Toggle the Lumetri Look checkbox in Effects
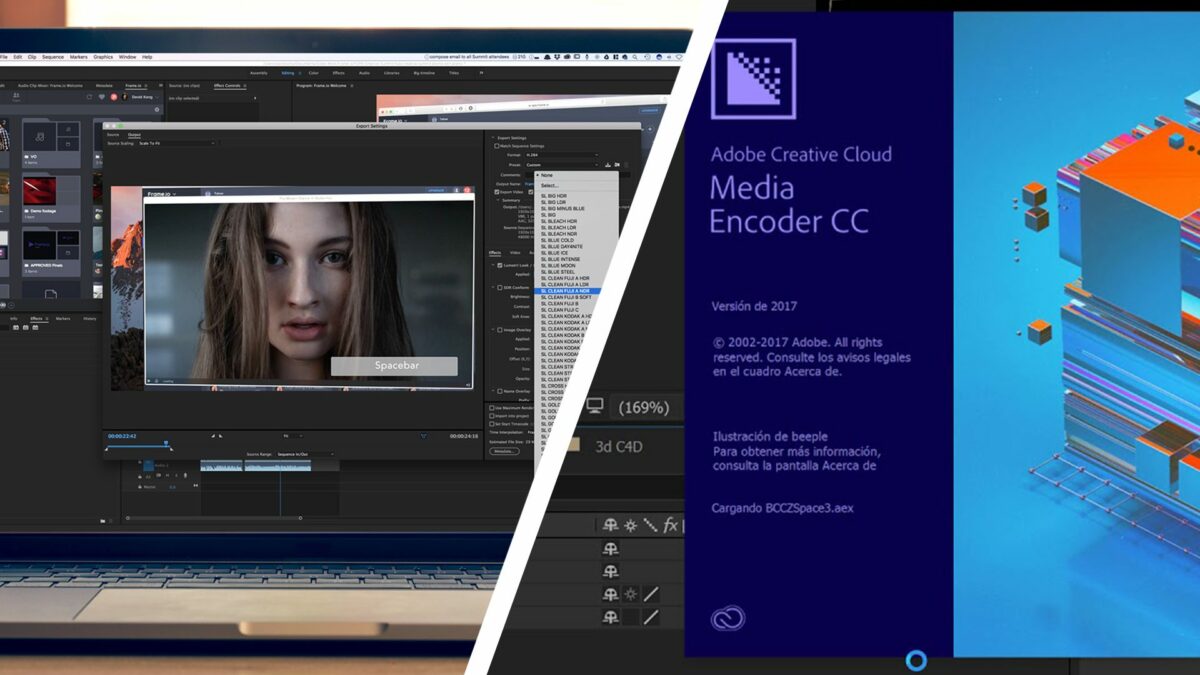 point(500,265)
